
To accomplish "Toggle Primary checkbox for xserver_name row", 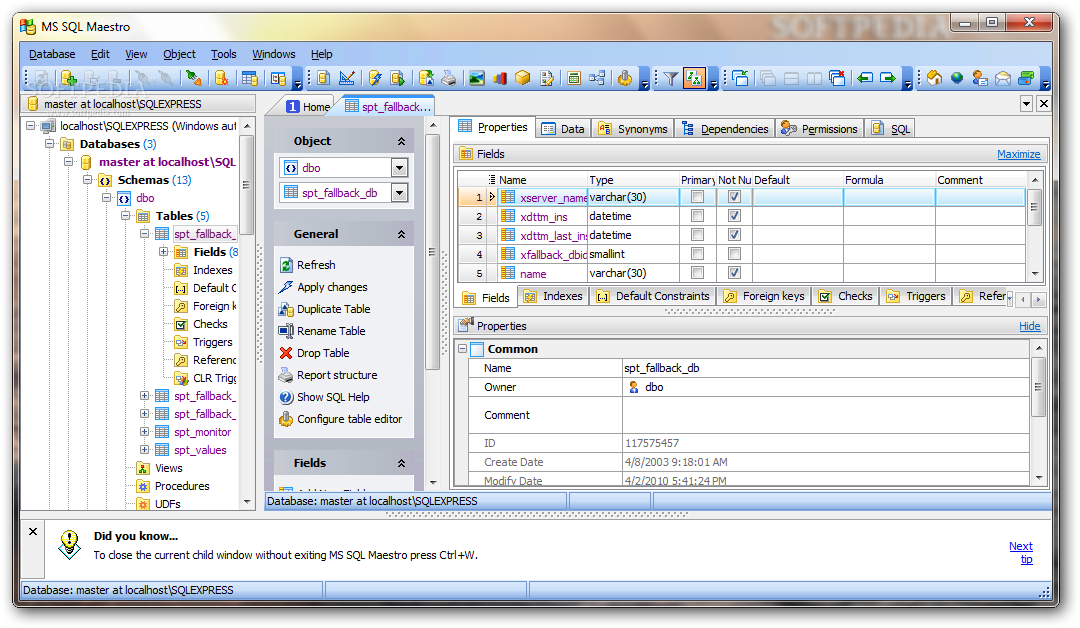I will coord(698,197).
